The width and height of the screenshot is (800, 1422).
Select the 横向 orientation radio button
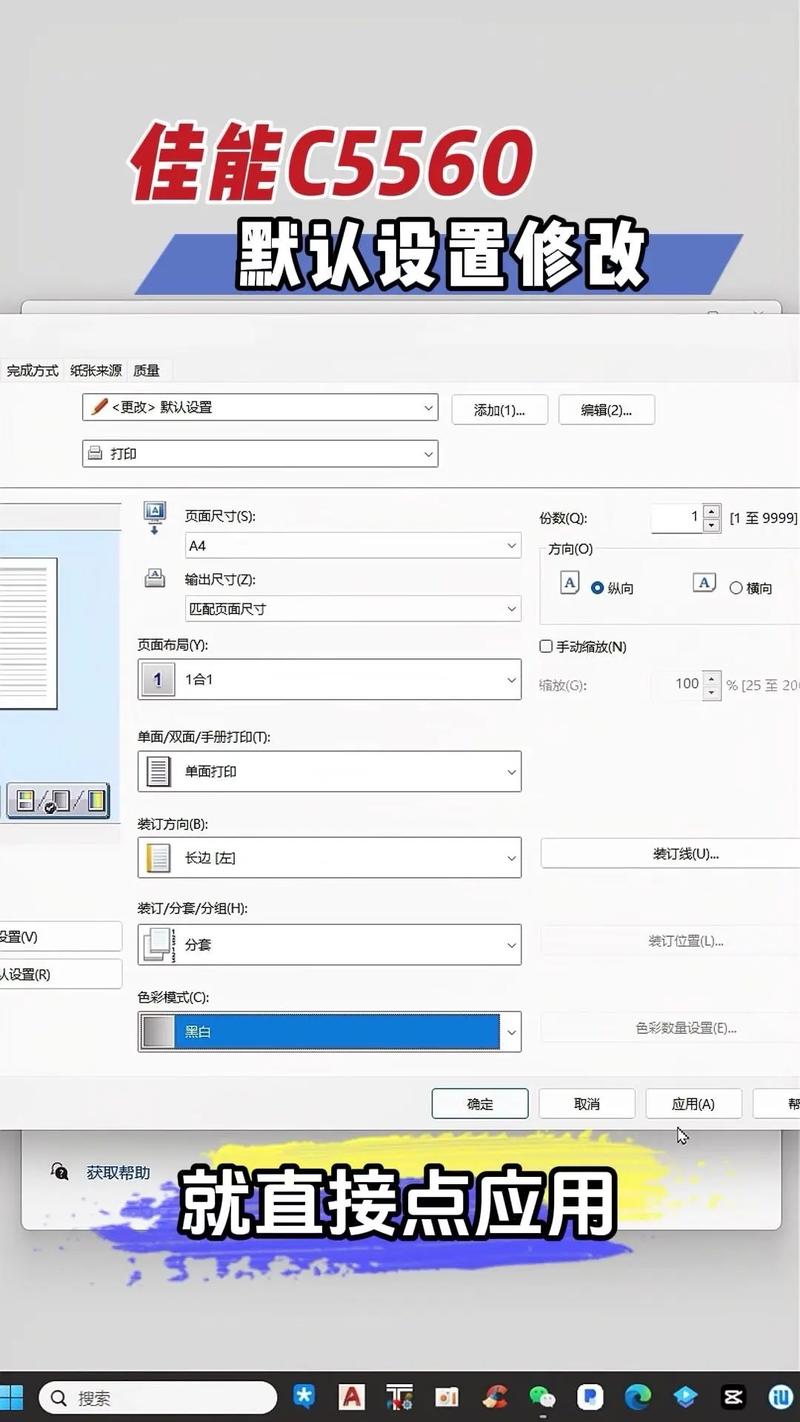click(x=736, y=588)
